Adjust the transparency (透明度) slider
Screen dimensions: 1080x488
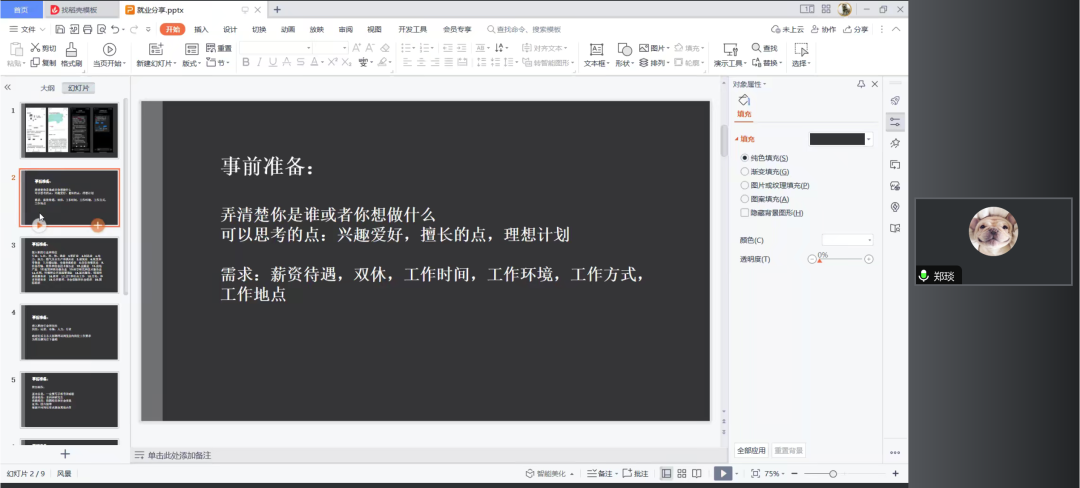(x=822, y=259)
